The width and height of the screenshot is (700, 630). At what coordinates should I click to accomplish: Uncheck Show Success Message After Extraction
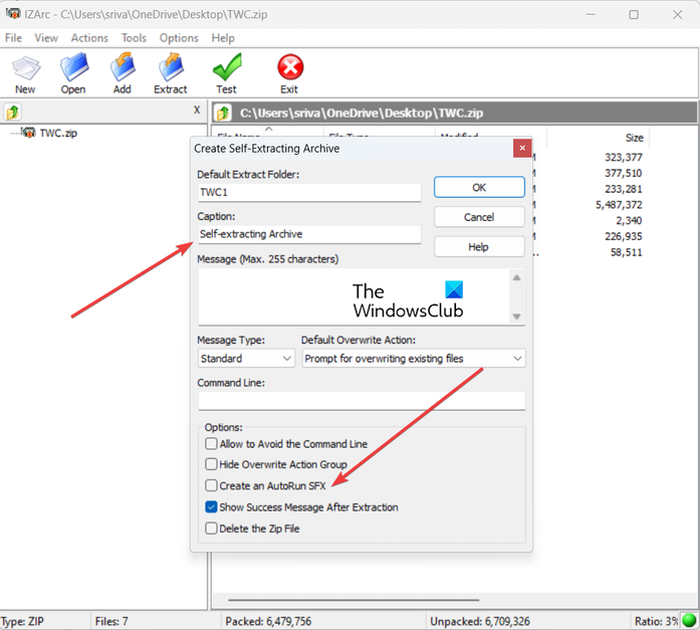(211, 507)
